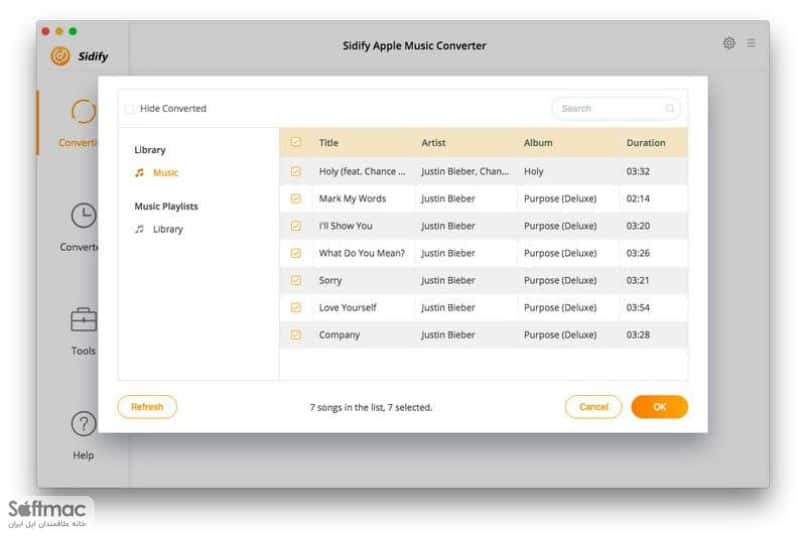Sort by the Title column header
Image resolution: width=806 pixels, height=540 pixels.
pyautogui.click(x=328, y=143)
